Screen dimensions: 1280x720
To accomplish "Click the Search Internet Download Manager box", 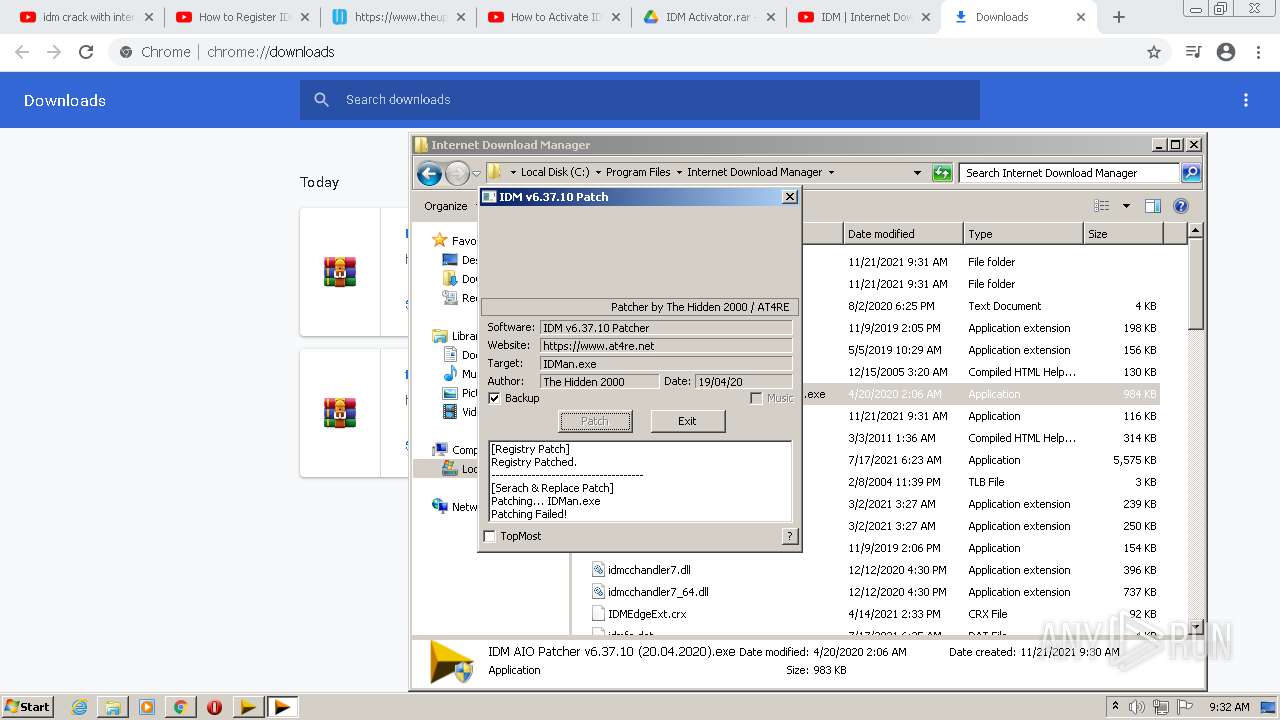I will pyautogui.click(x=1069, y=173).
